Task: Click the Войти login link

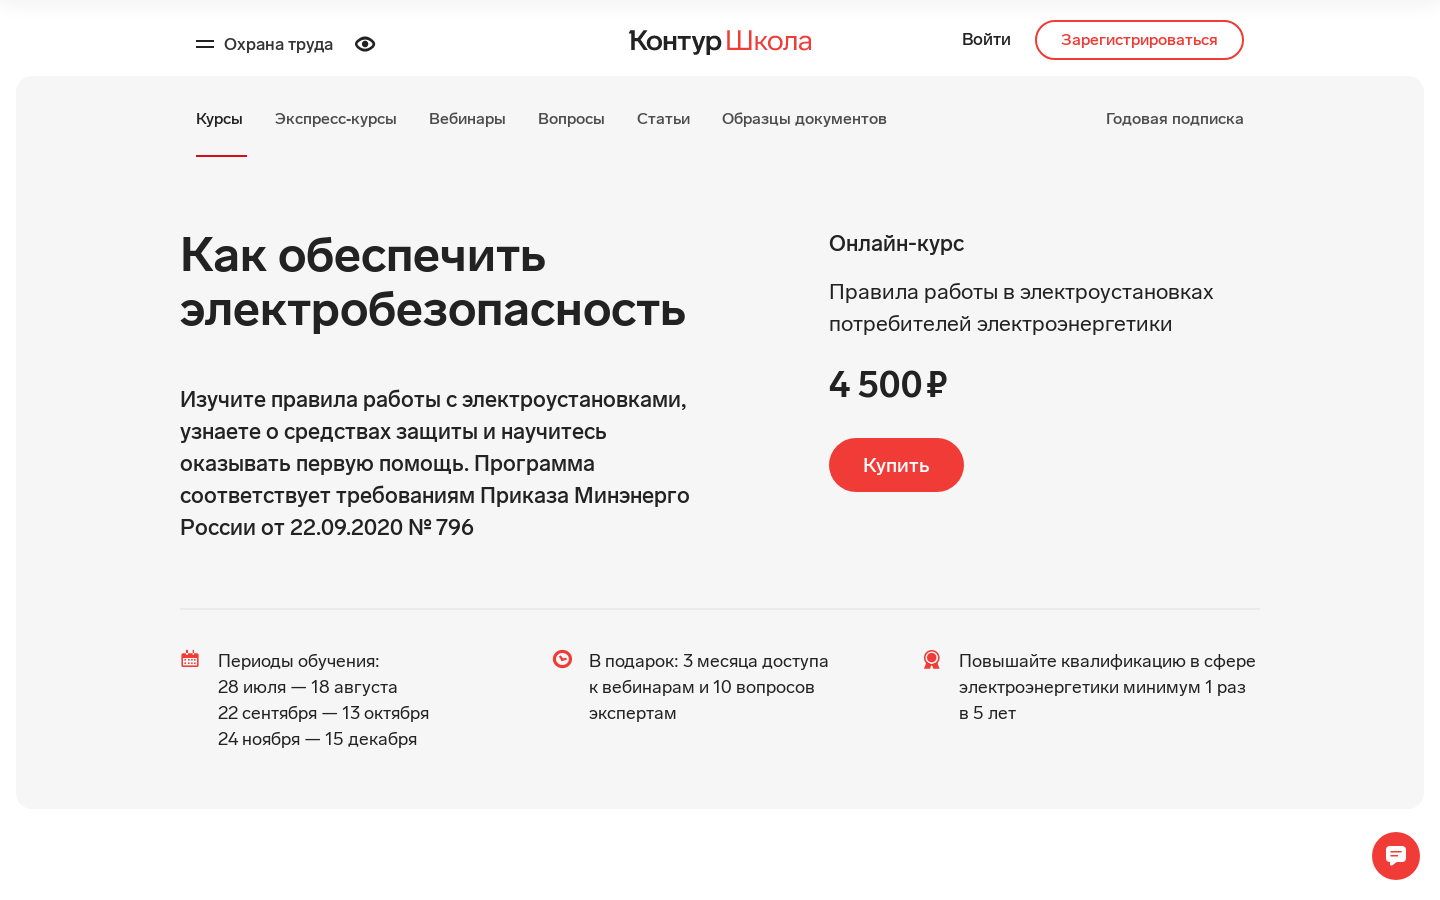Action: (986, 40)
